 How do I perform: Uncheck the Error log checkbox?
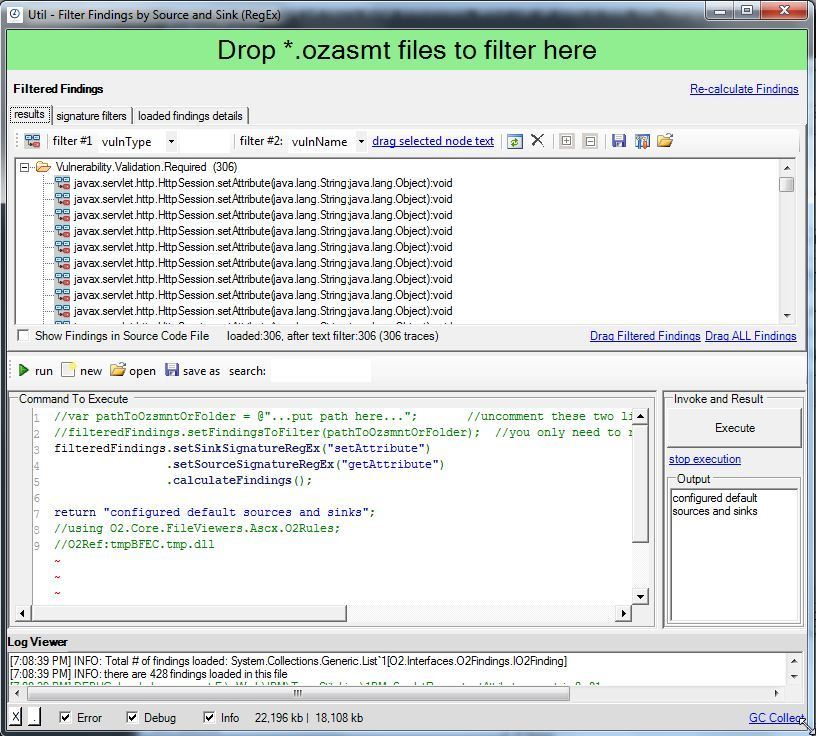click(65, 717)
